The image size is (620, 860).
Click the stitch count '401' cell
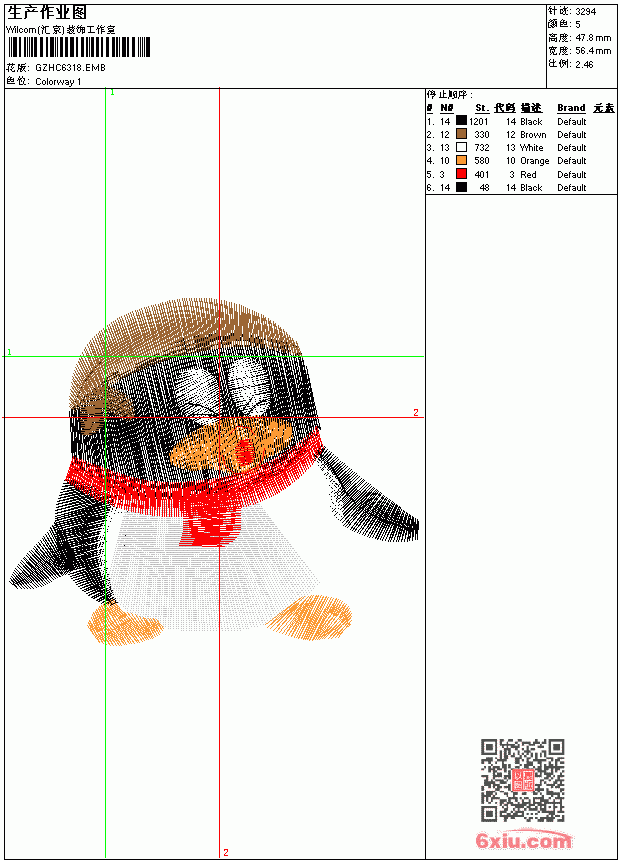click(482, 175)
